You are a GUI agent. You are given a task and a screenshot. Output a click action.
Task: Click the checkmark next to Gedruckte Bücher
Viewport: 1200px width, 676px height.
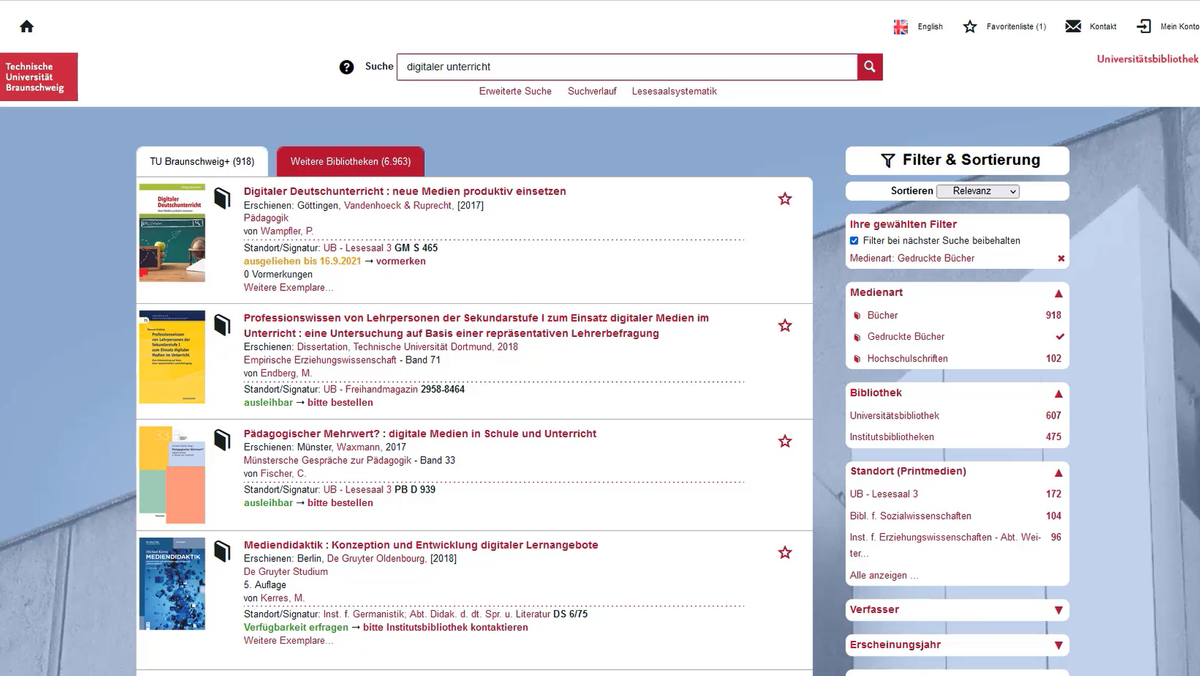(x=1060, y=337)
